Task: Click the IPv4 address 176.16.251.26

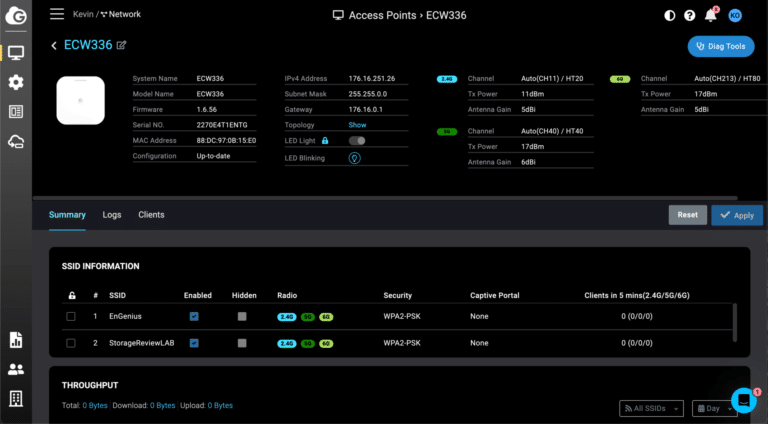Action: pyautogui.click(x=372, y=78)
